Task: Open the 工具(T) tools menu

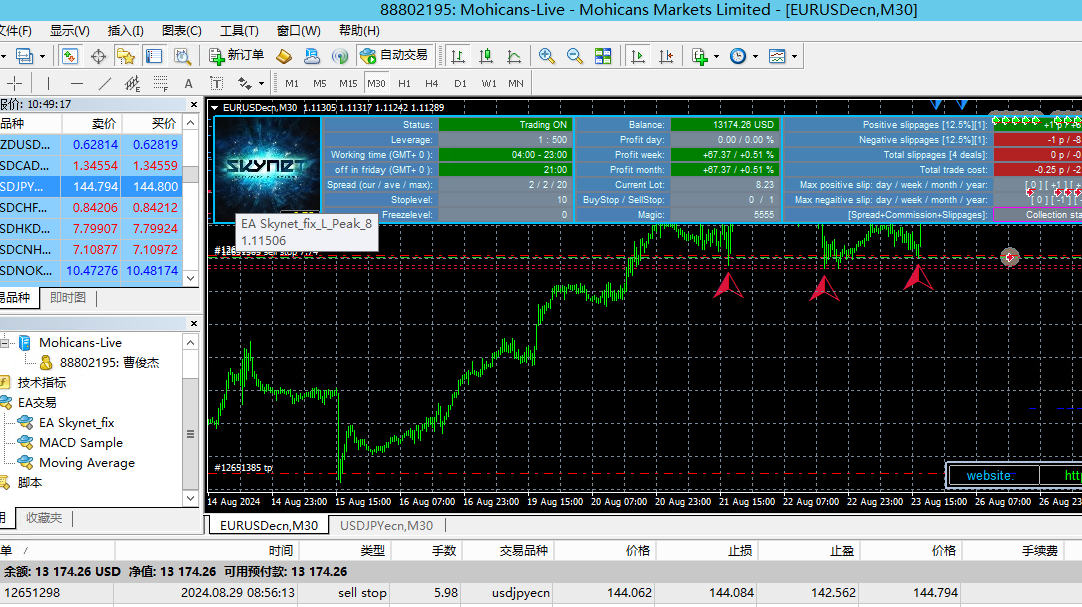Action: coord(239,30)
